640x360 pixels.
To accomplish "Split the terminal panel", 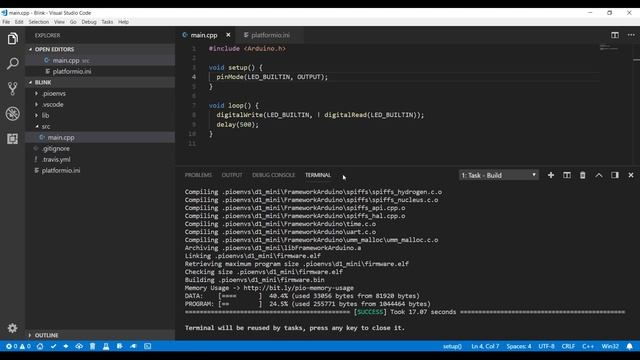I will pyautogui.click(x=567, y=175).
